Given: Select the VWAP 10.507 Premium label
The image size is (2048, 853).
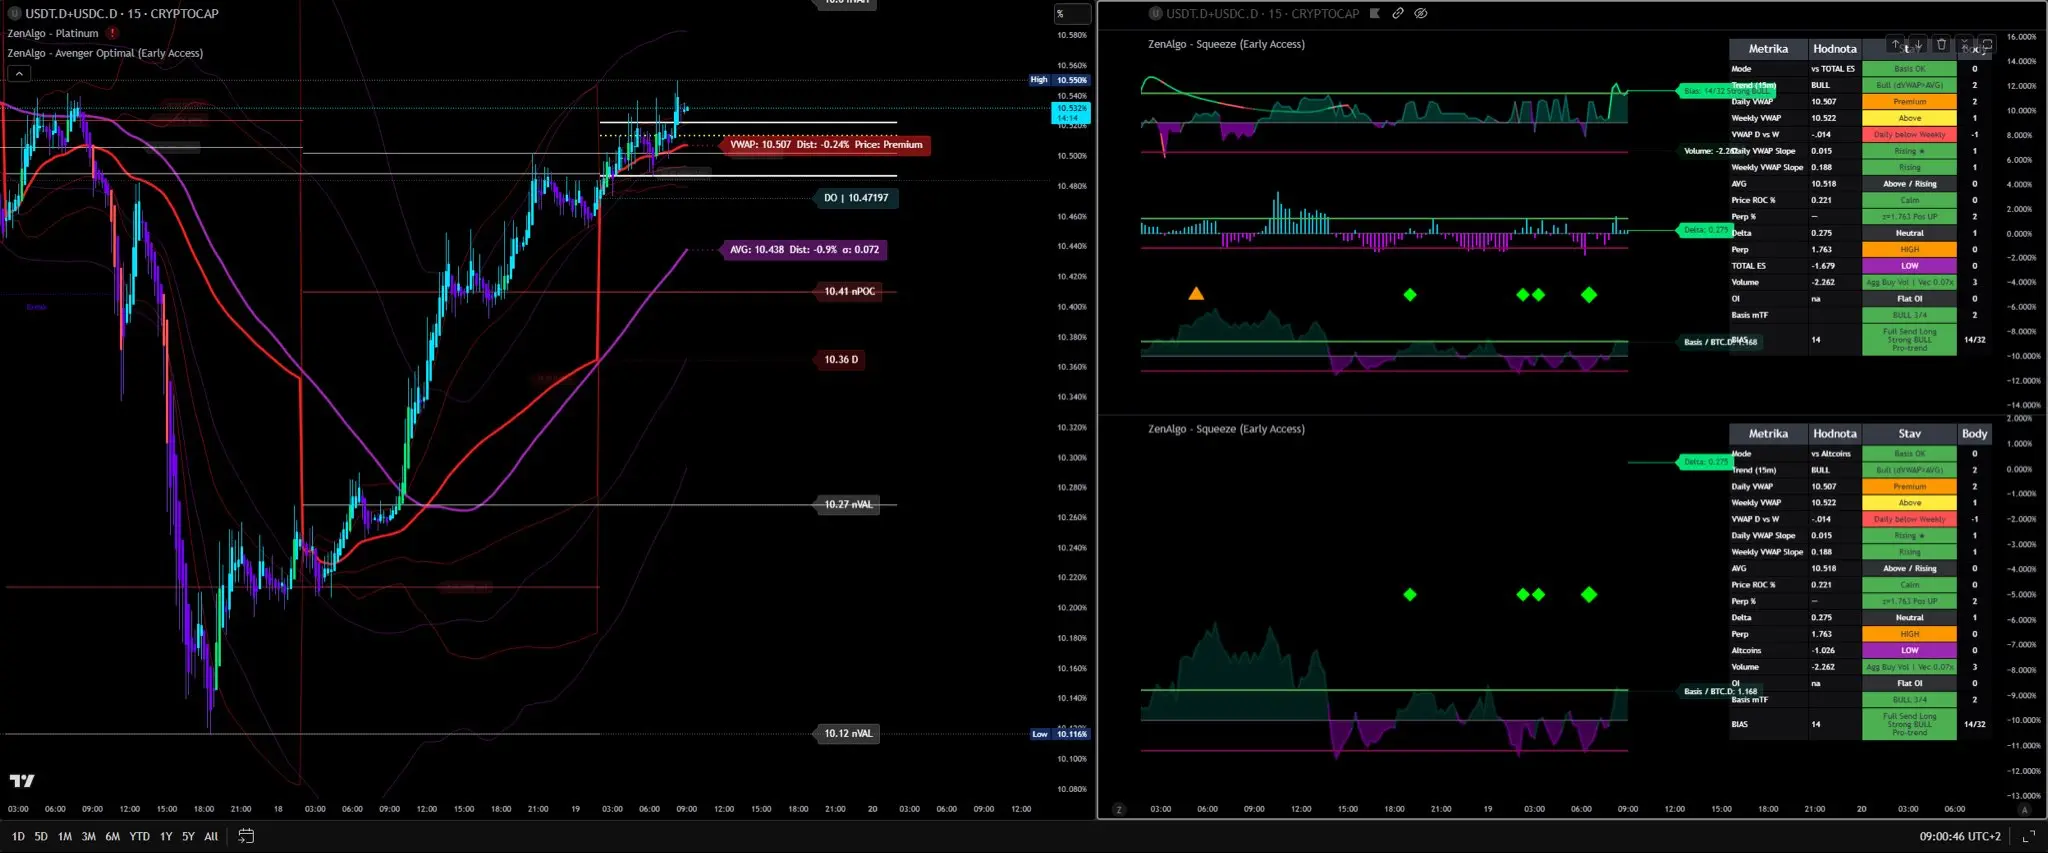Looking at the screenshot, I should point(826,145).
